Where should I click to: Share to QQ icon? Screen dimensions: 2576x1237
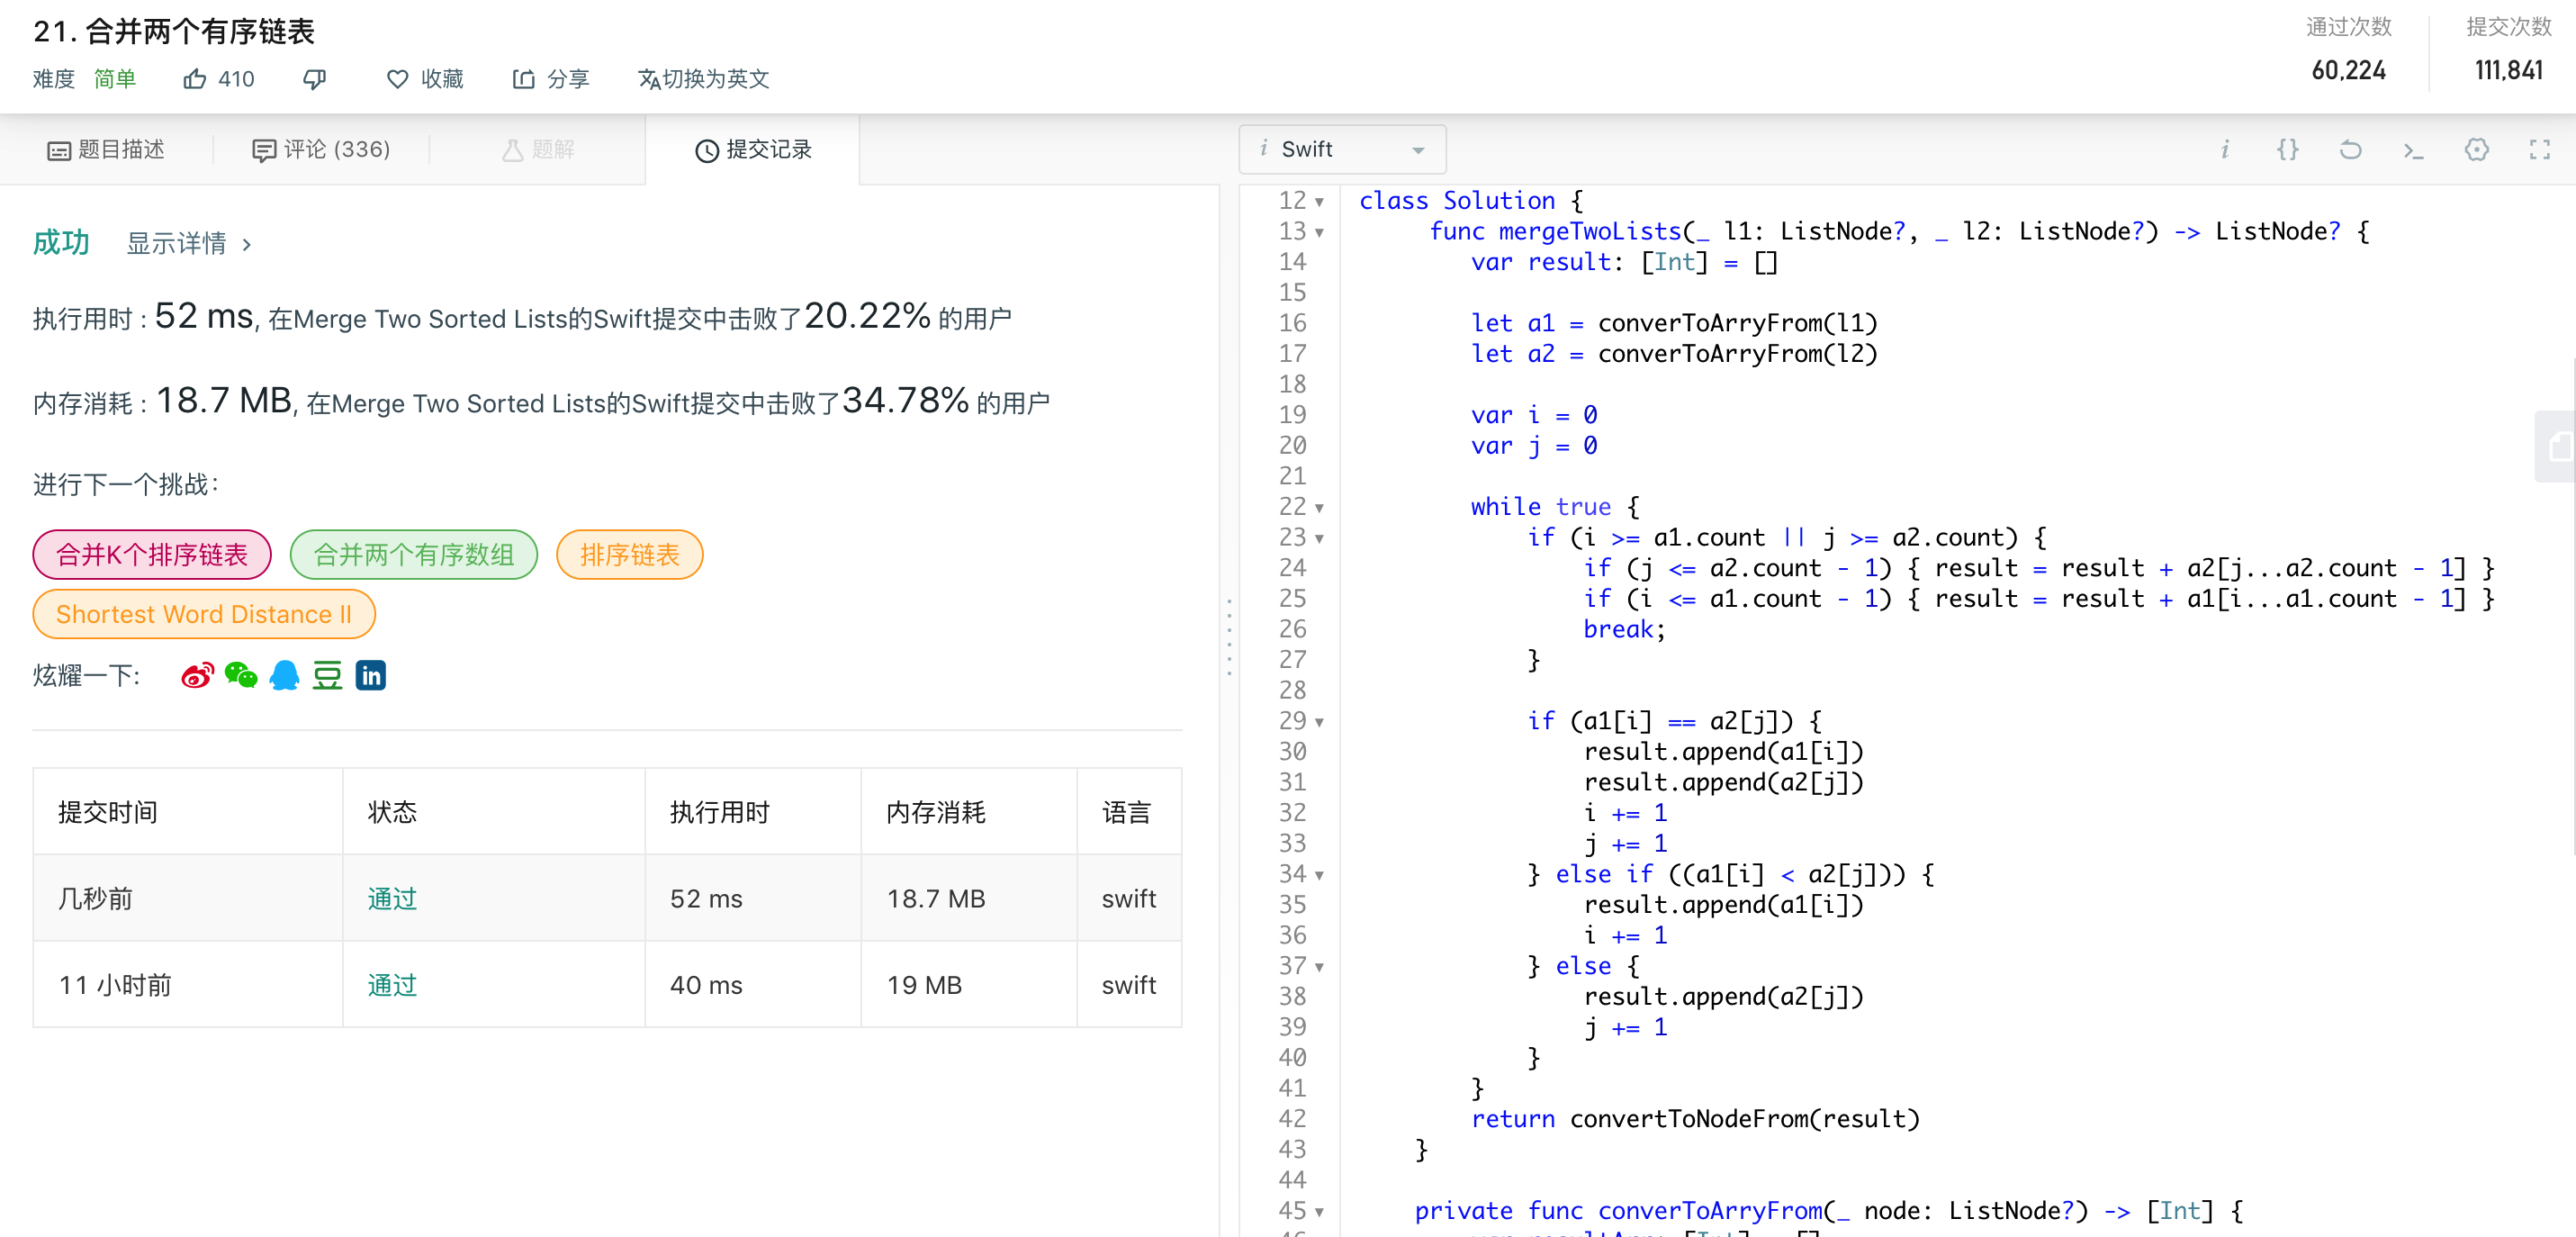click(284, 676)
